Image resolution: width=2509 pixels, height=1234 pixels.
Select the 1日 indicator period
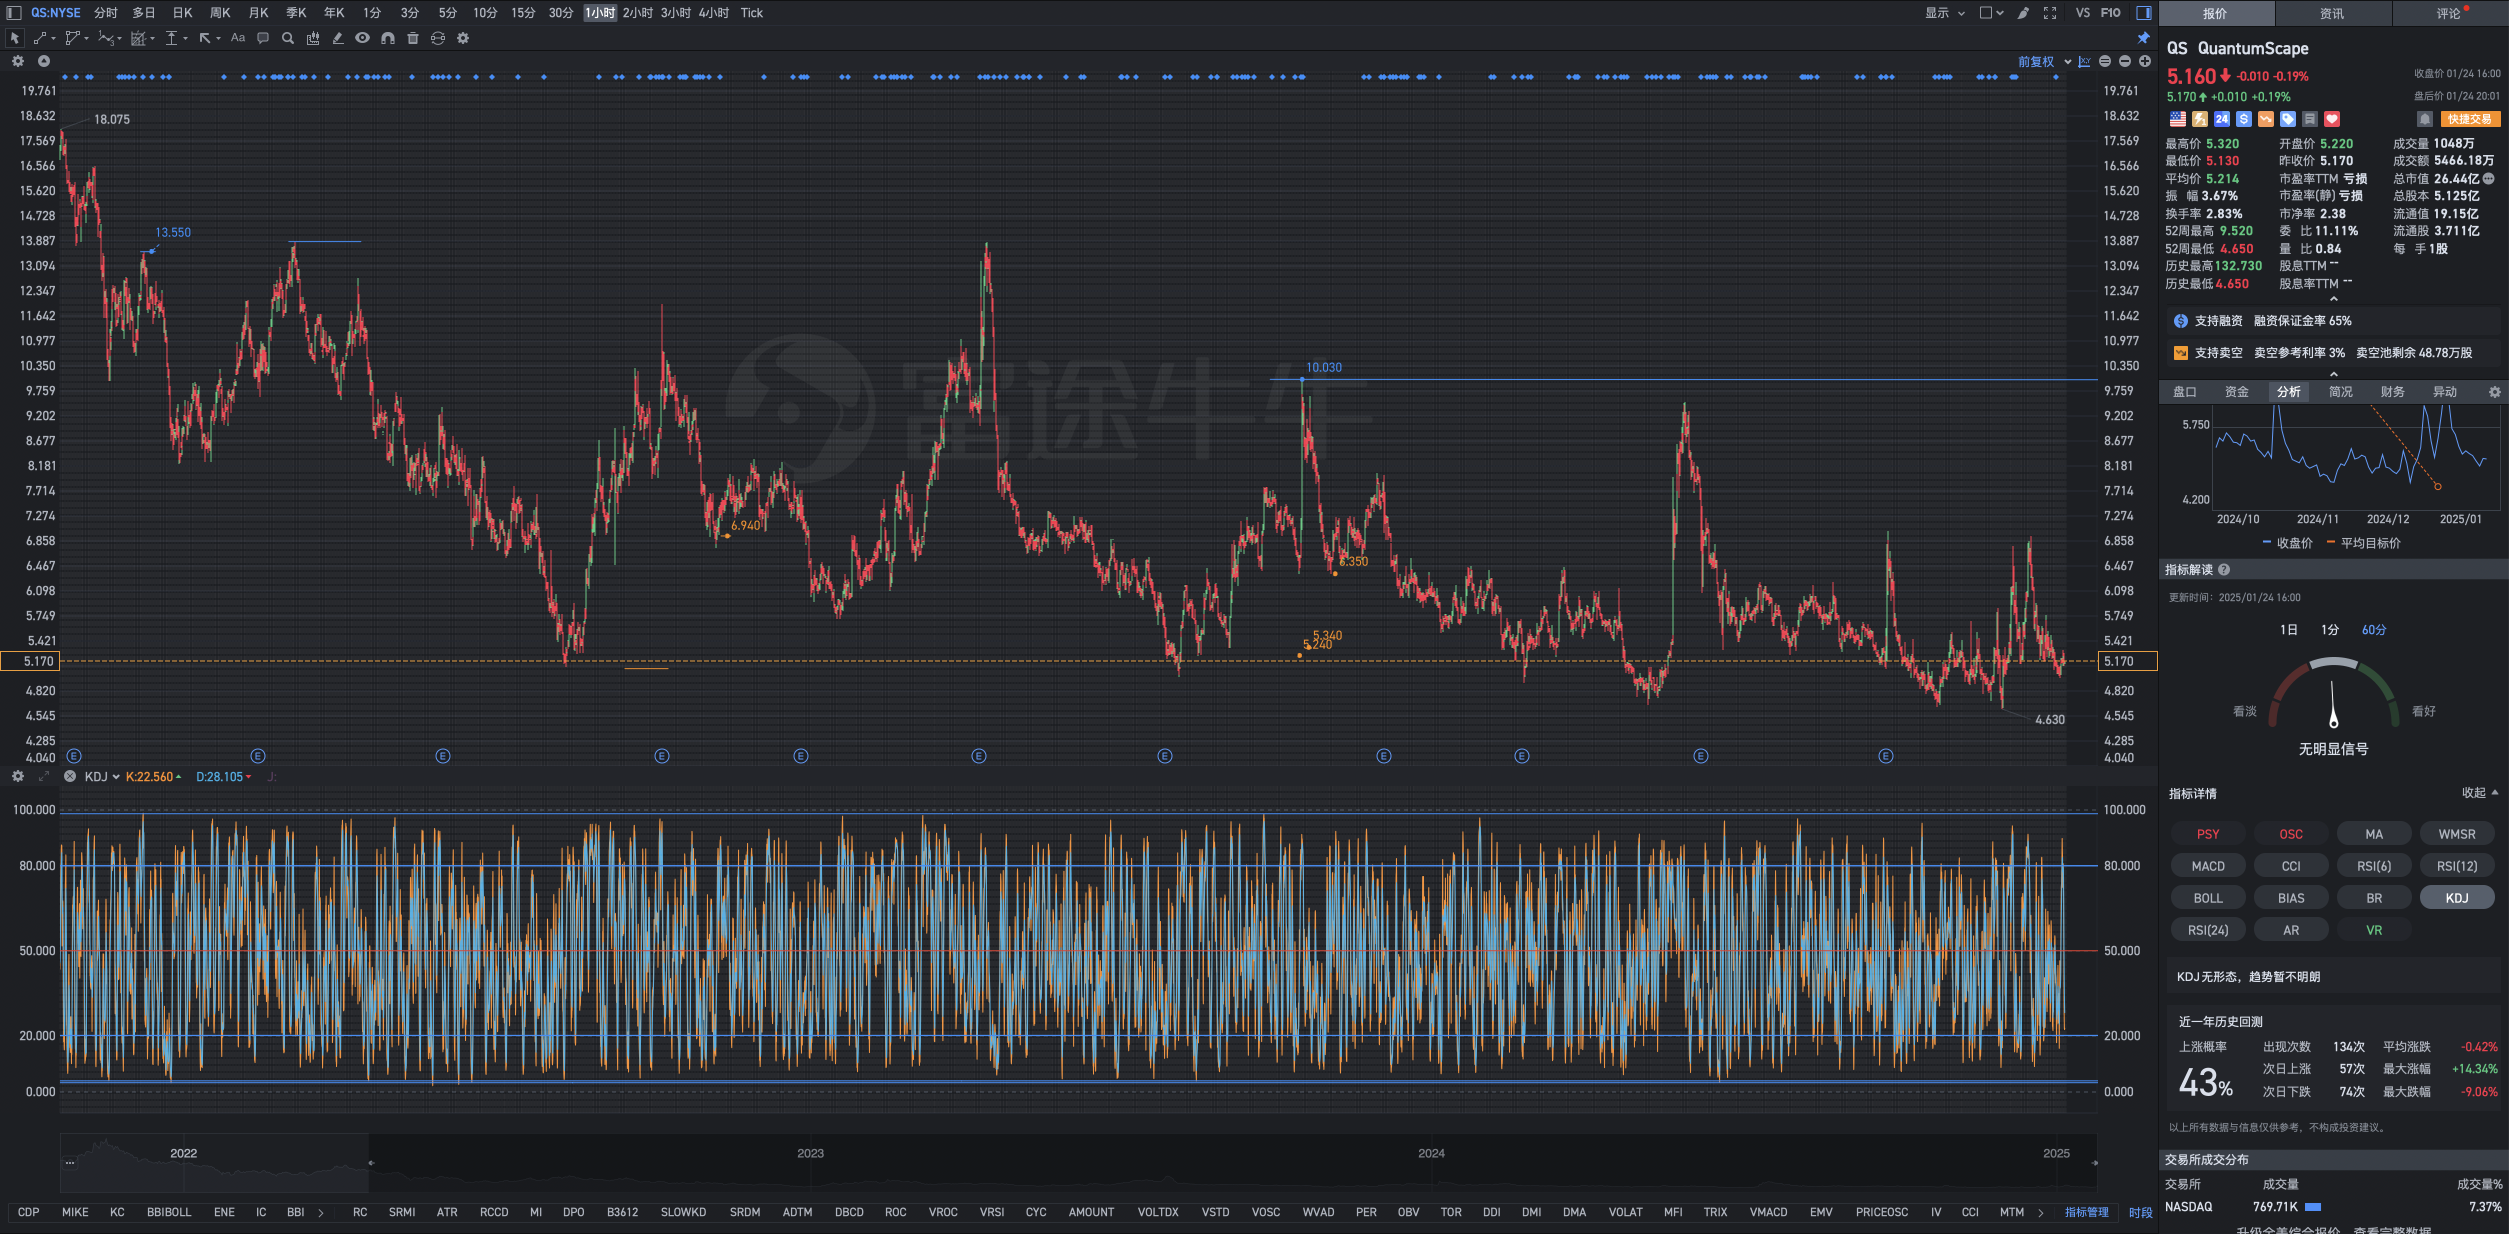2288,630
